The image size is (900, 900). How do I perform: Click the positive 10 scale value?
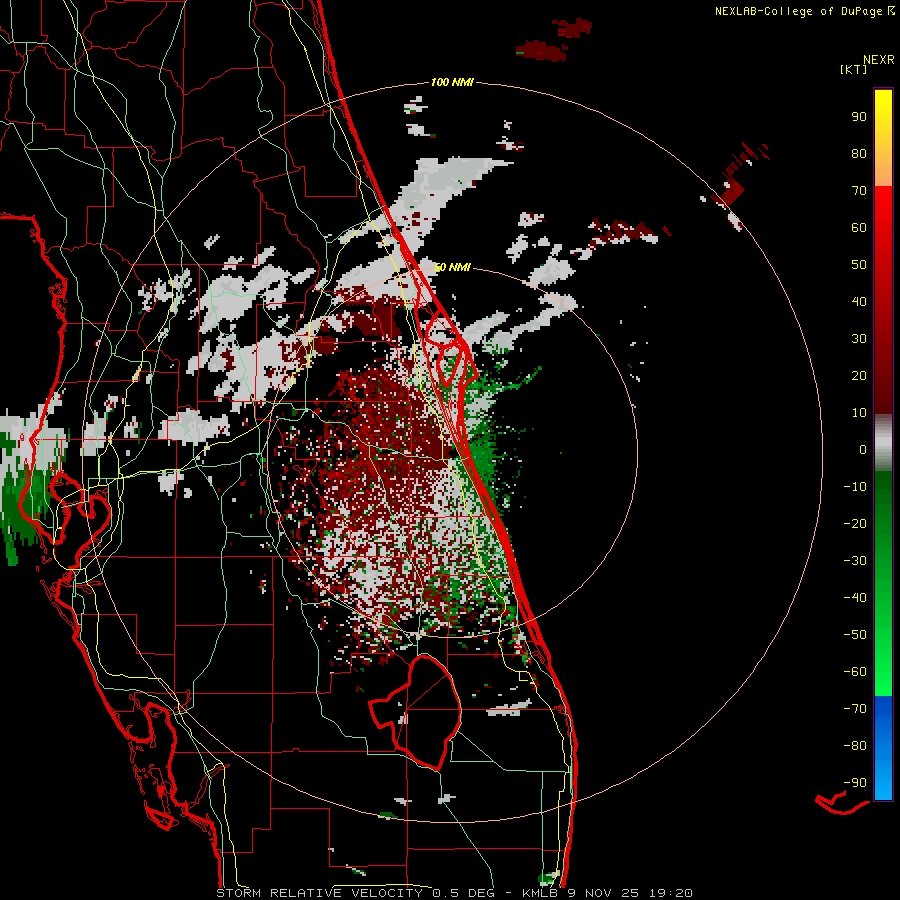point(859,413)
